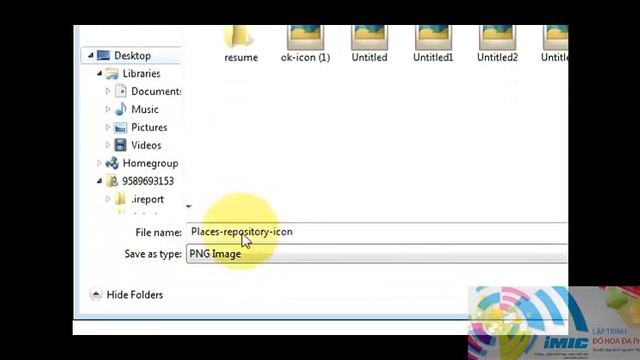The width and height of the screenshot is (640, 360).
Task: Click the Pictures library icon
Action: click(x=120, y=127)
